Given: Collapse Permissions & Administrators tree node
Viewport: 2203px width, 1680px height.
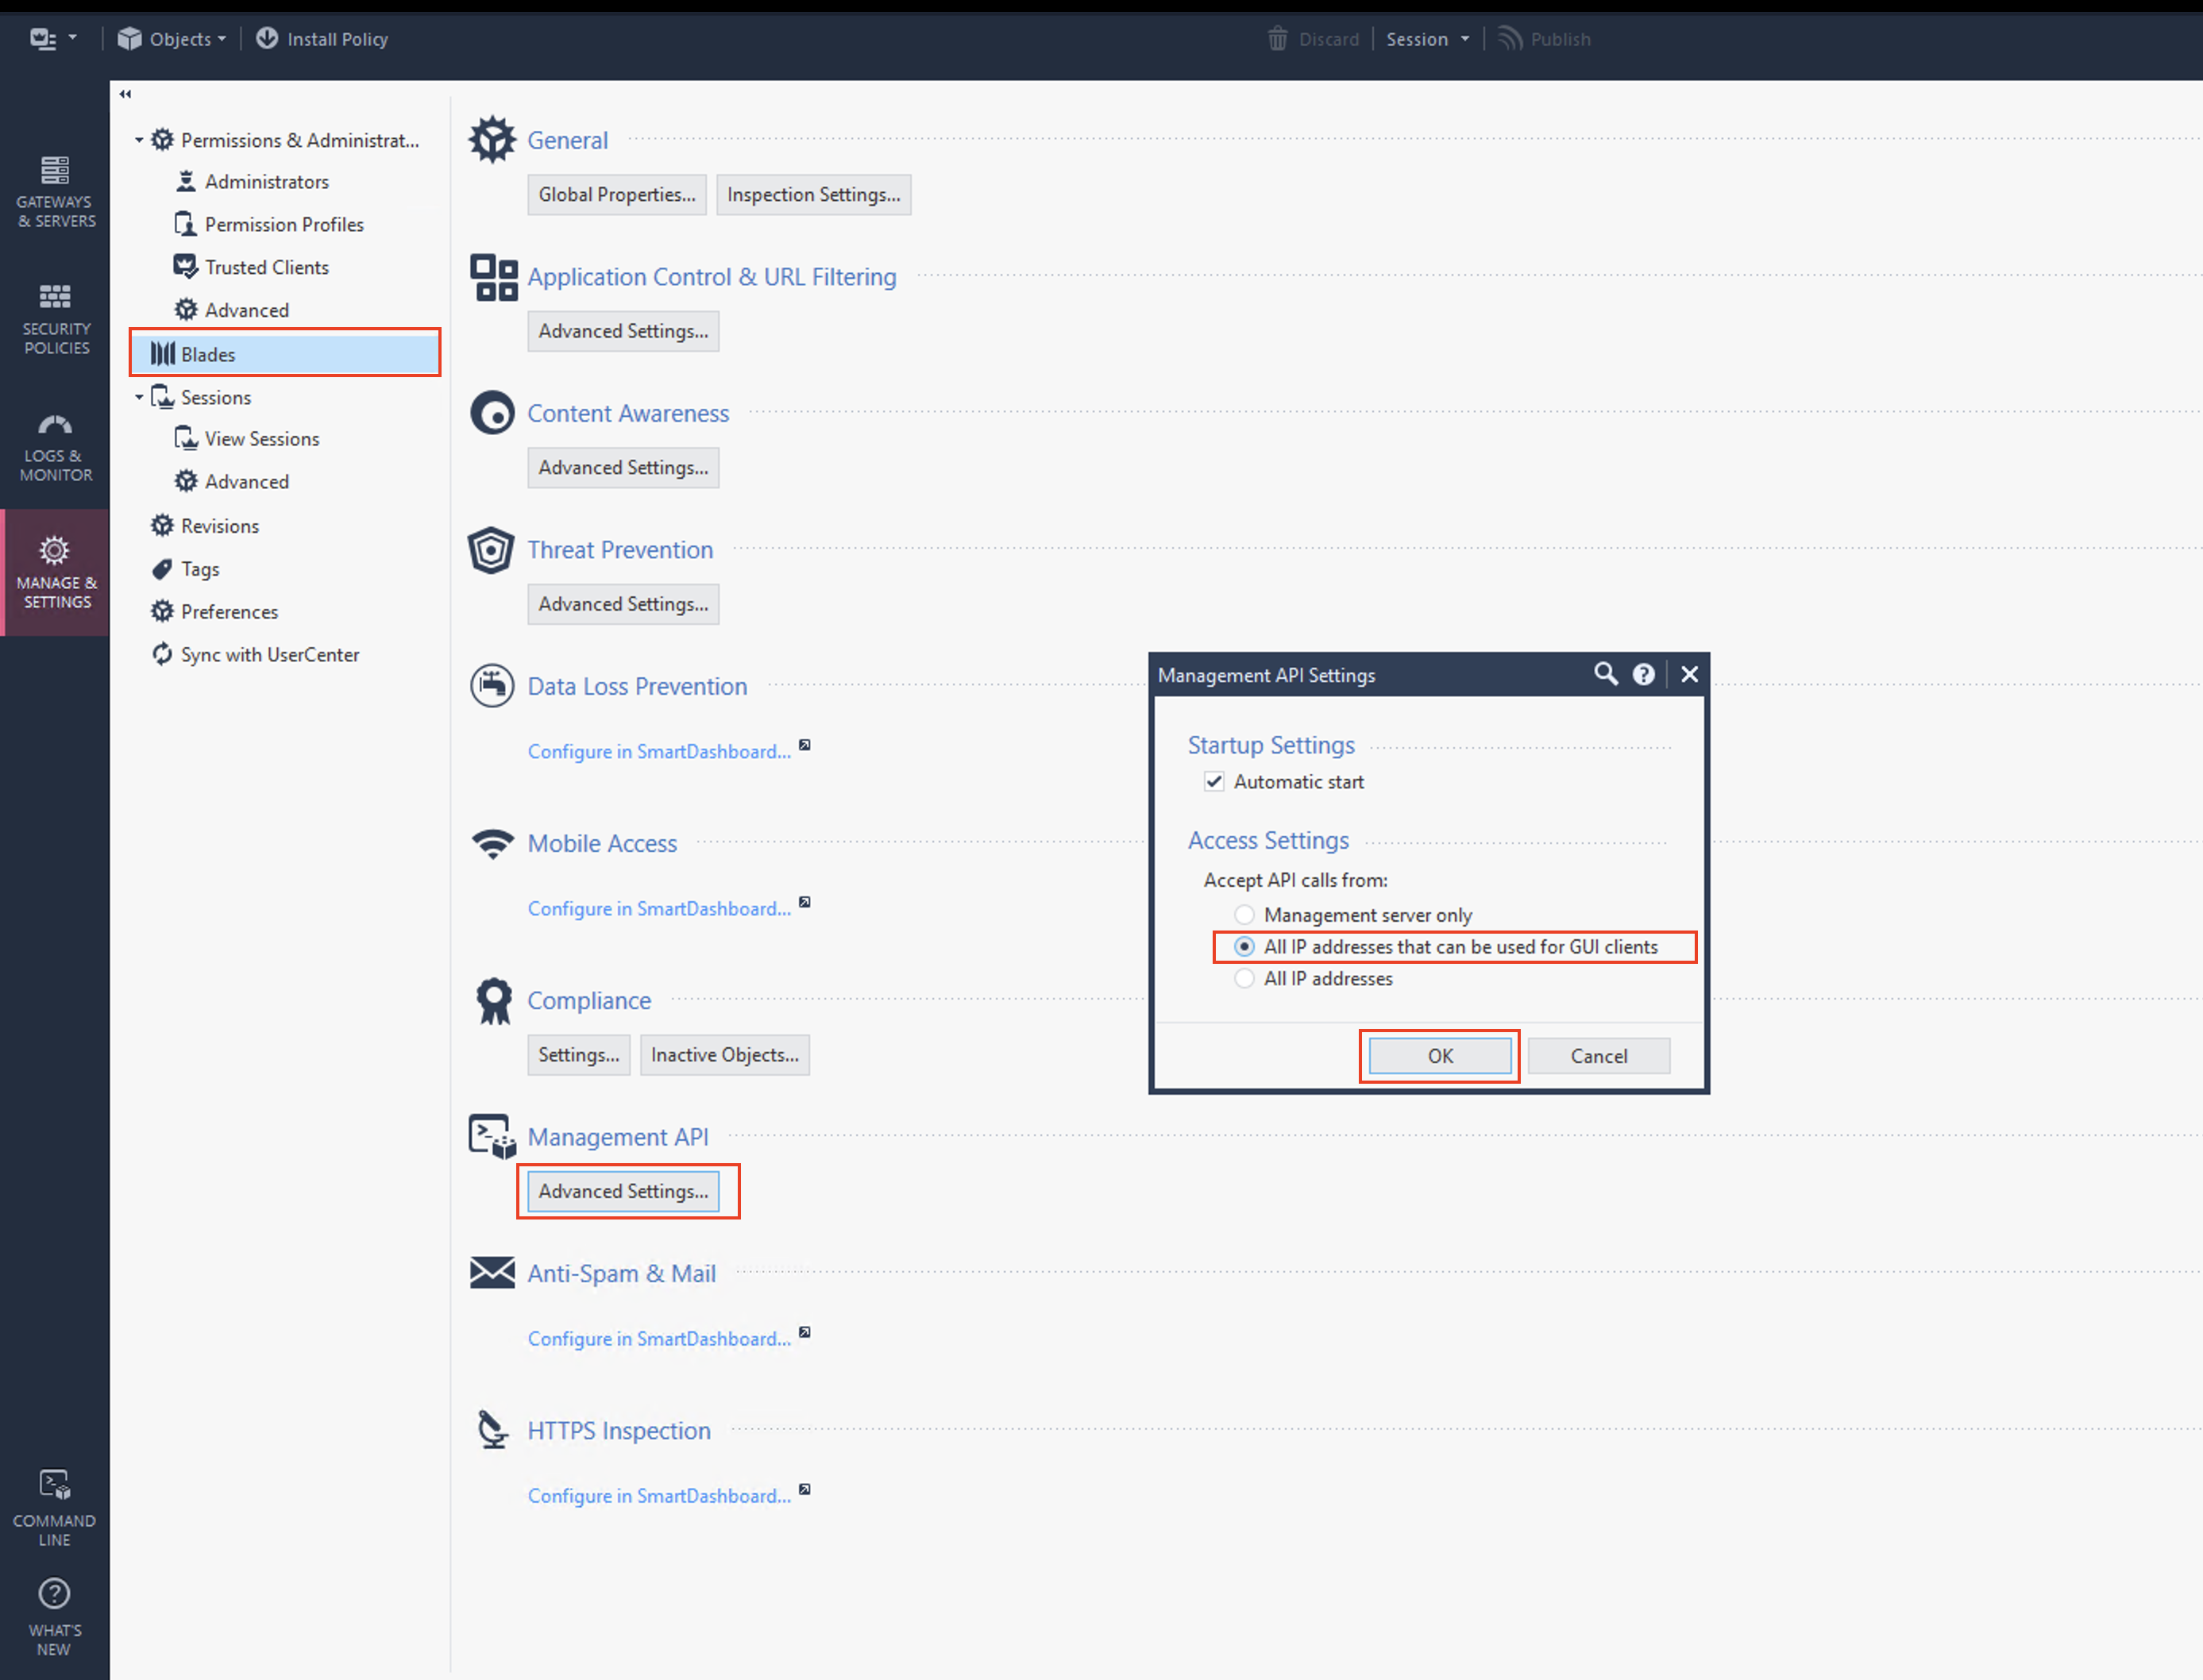Looking at the screenshot, I should [139, 140].
